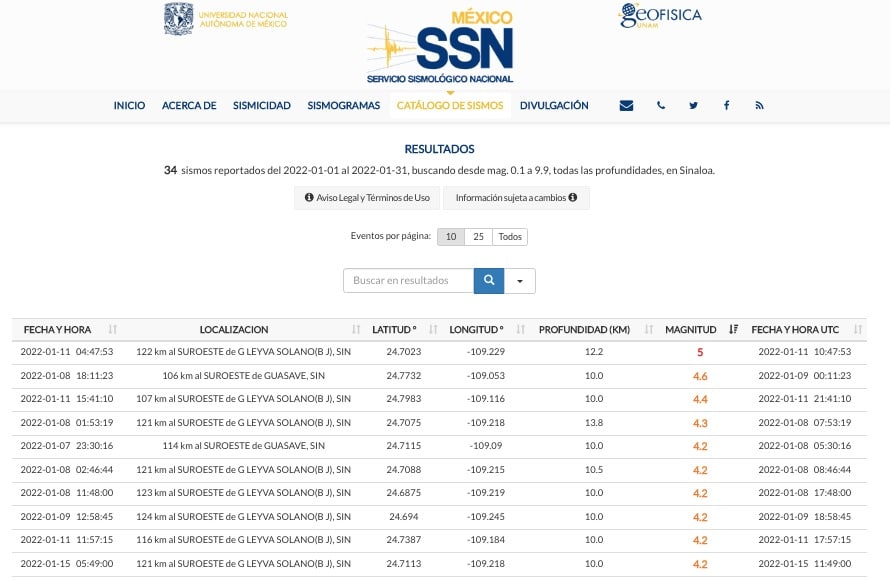Open the email envelope icon
This screenshot has height=580, width=890.
tap(626, 106)
